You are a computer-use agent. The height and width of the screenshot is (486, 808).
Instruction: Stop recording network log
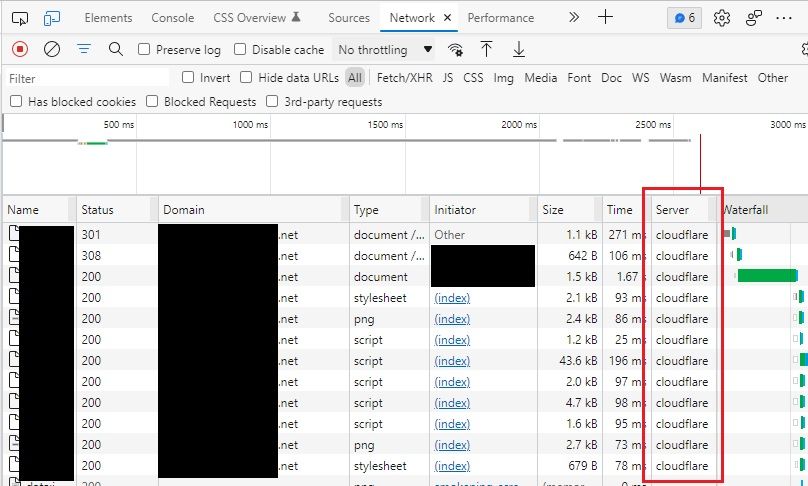[x=20, y=49]
